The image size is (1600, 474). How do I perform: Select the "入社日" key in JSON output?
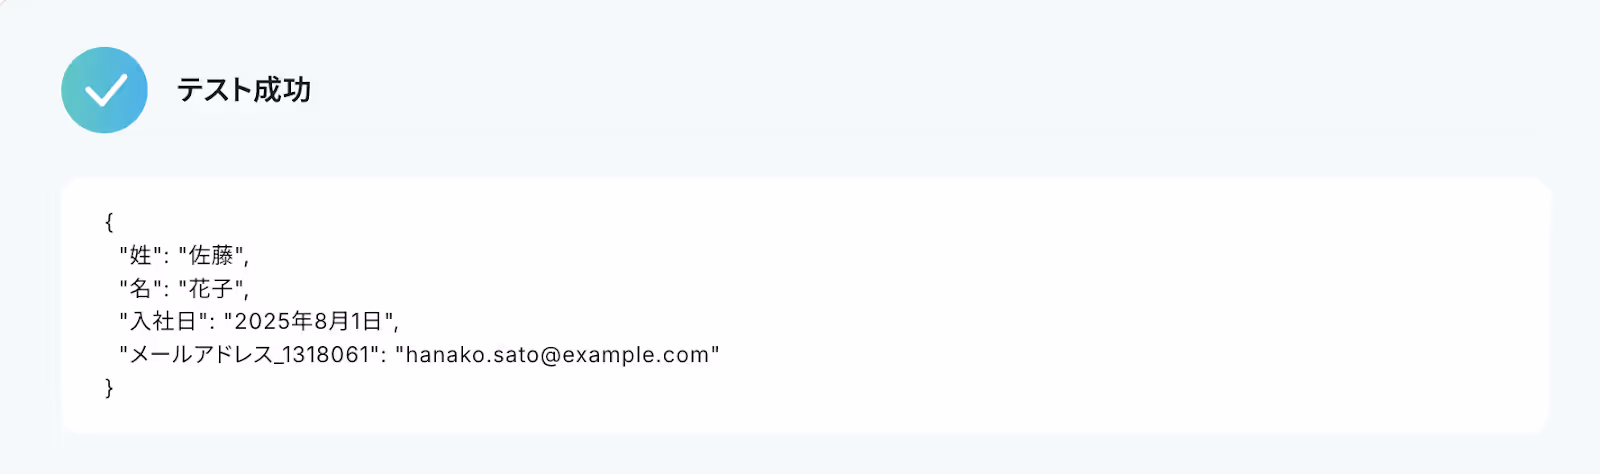[164, 321]
